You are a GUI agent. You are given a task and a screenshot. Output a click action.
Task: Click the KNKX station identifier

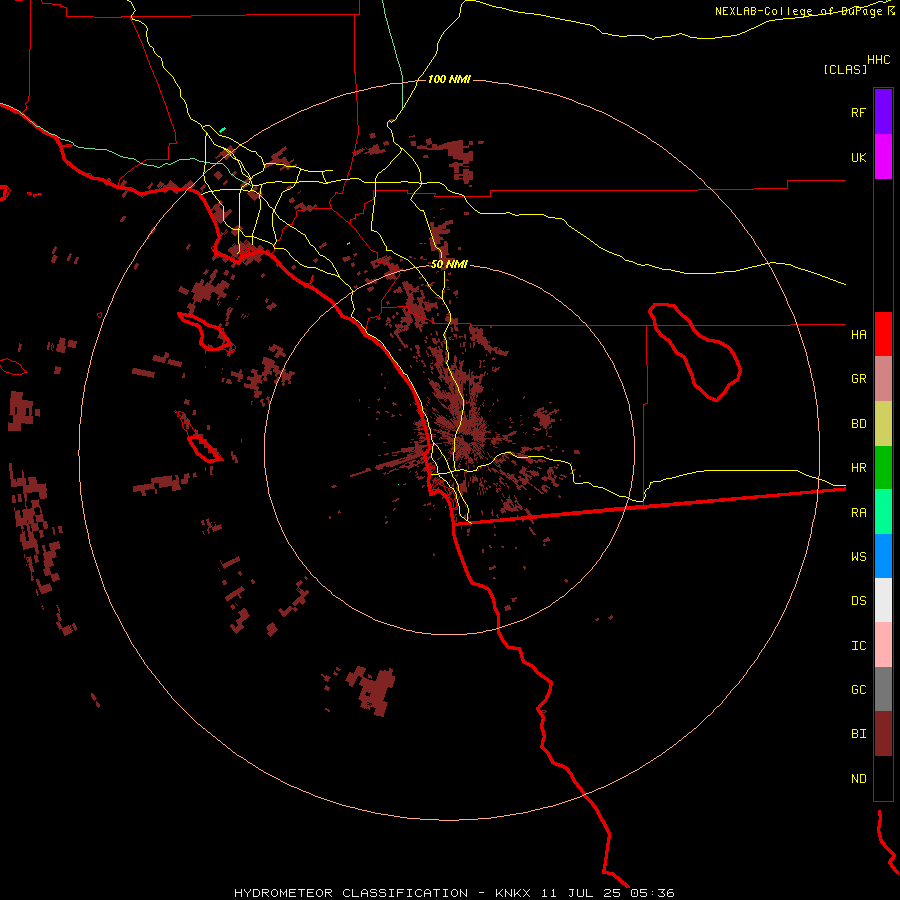tap(513, 893)
